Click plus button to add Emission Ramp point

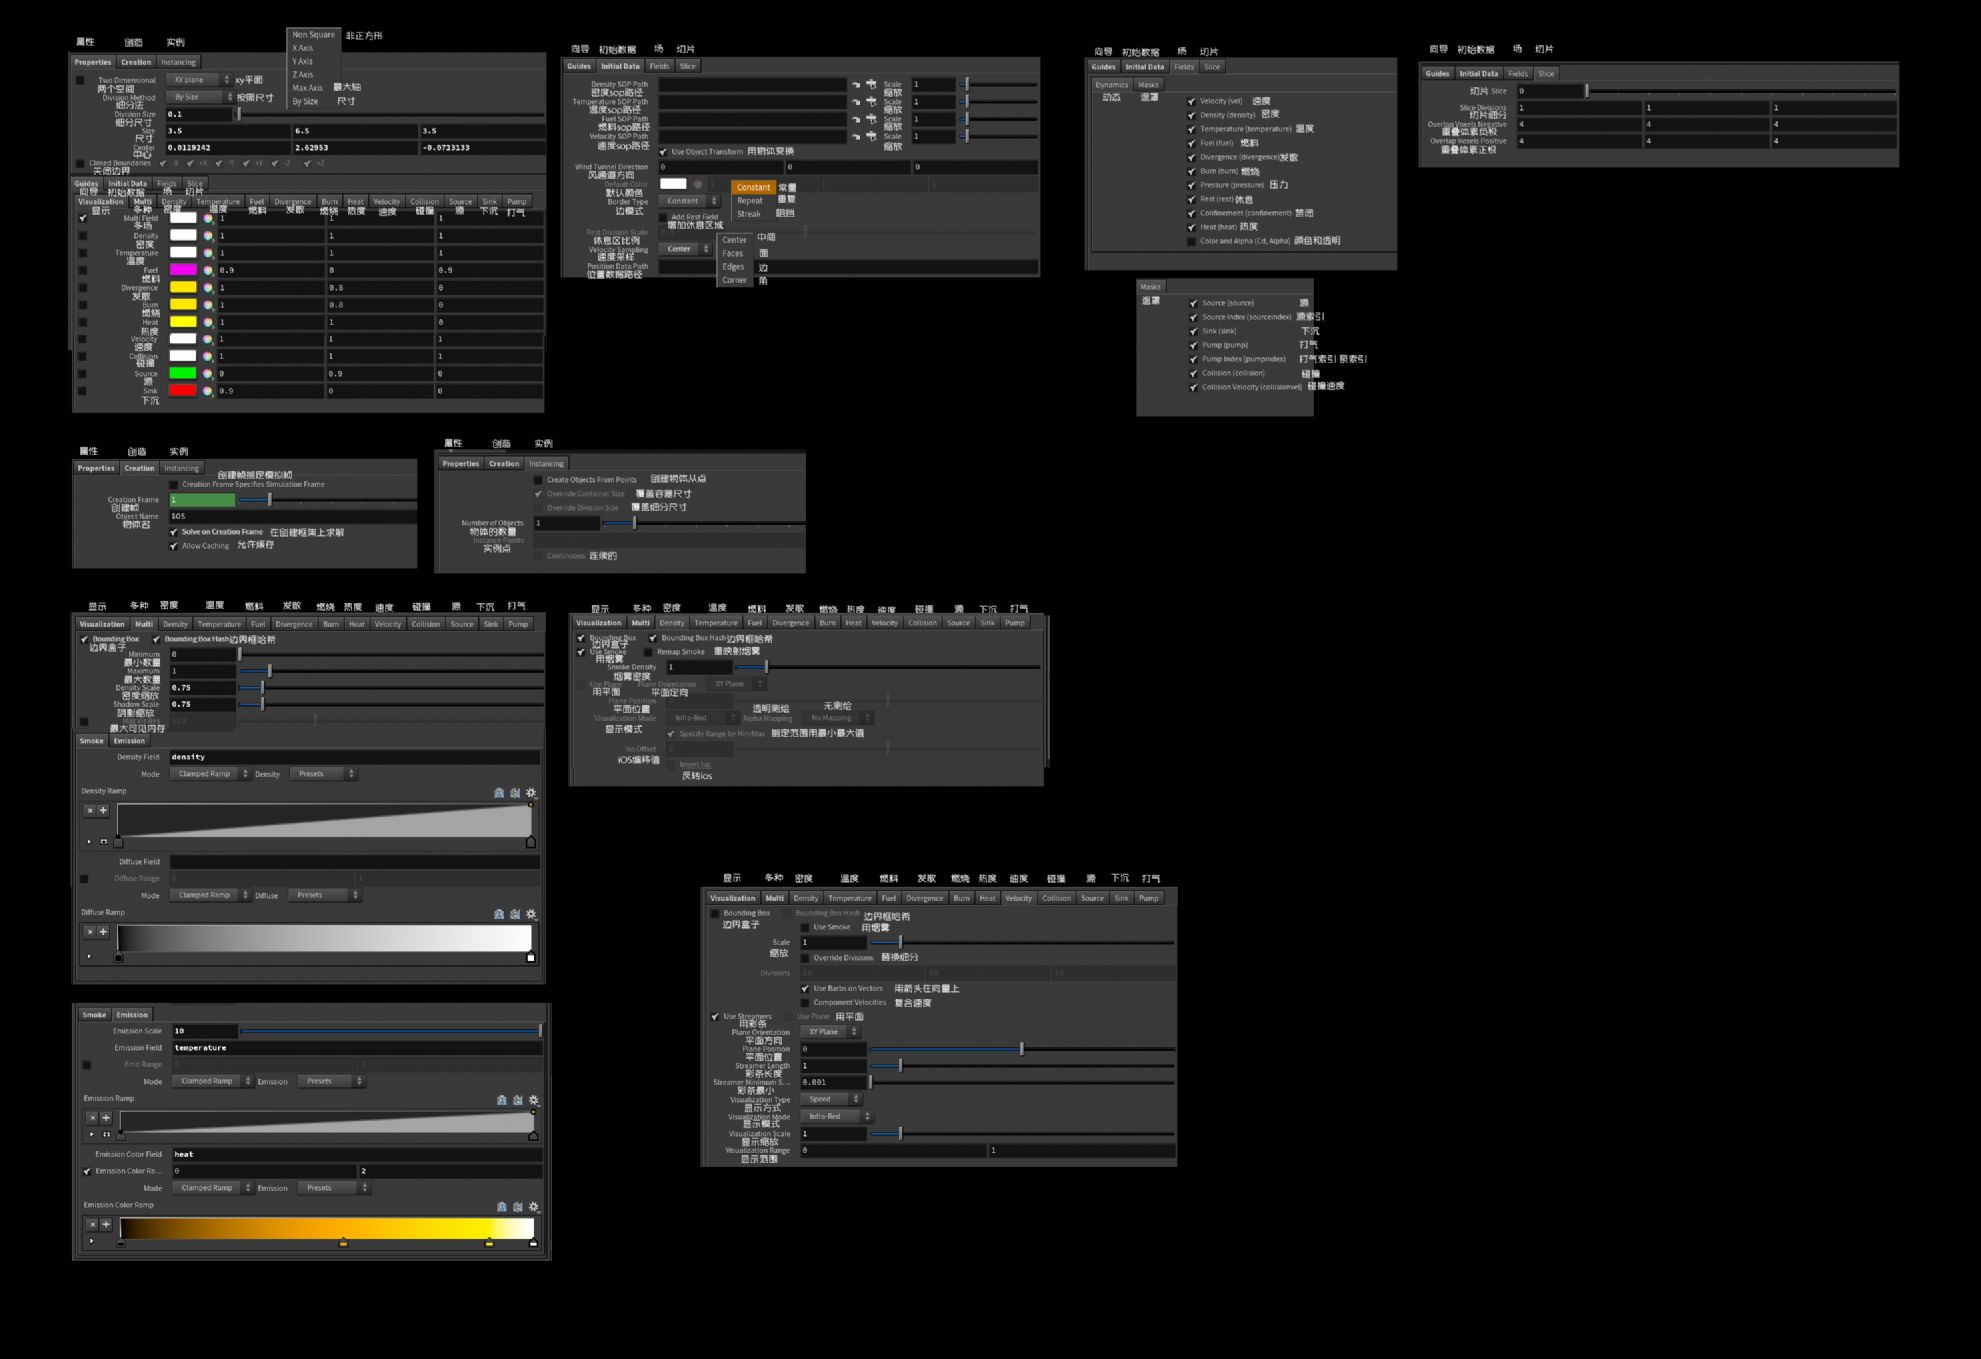(106, 1118)
